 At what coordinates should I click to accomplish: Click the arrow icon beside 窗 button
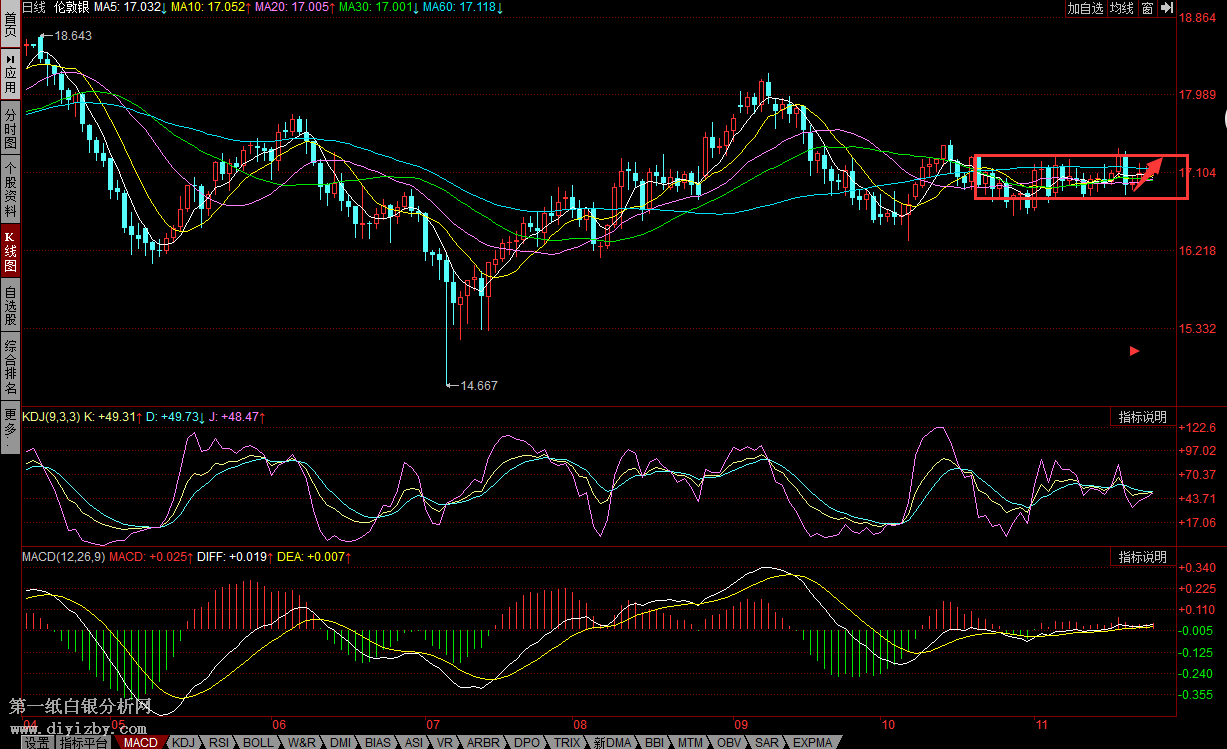pos(1166,8)
